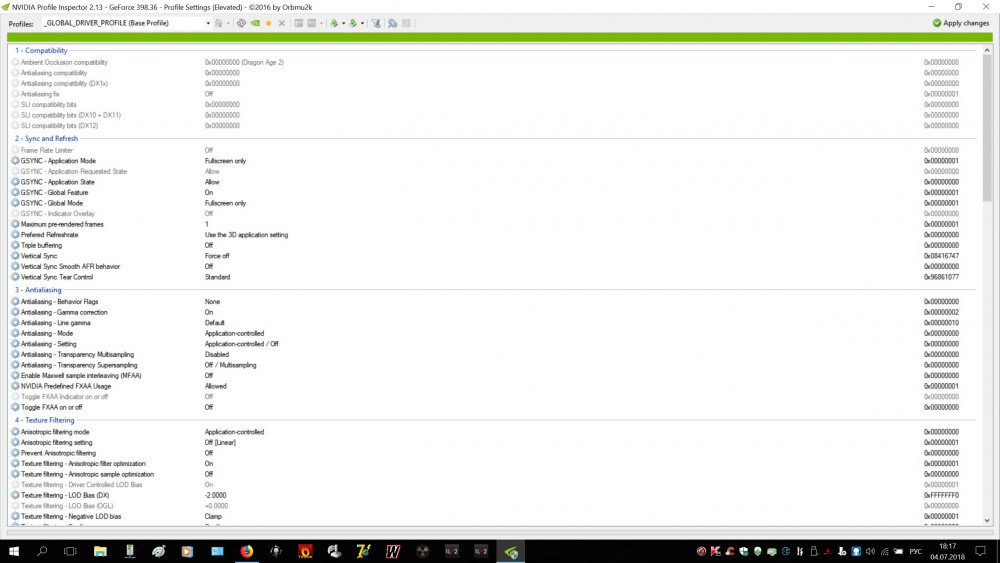The image size is (1000, 563).
Task: Open the export profiles dropdown arrow
Action: coord(344,23)
